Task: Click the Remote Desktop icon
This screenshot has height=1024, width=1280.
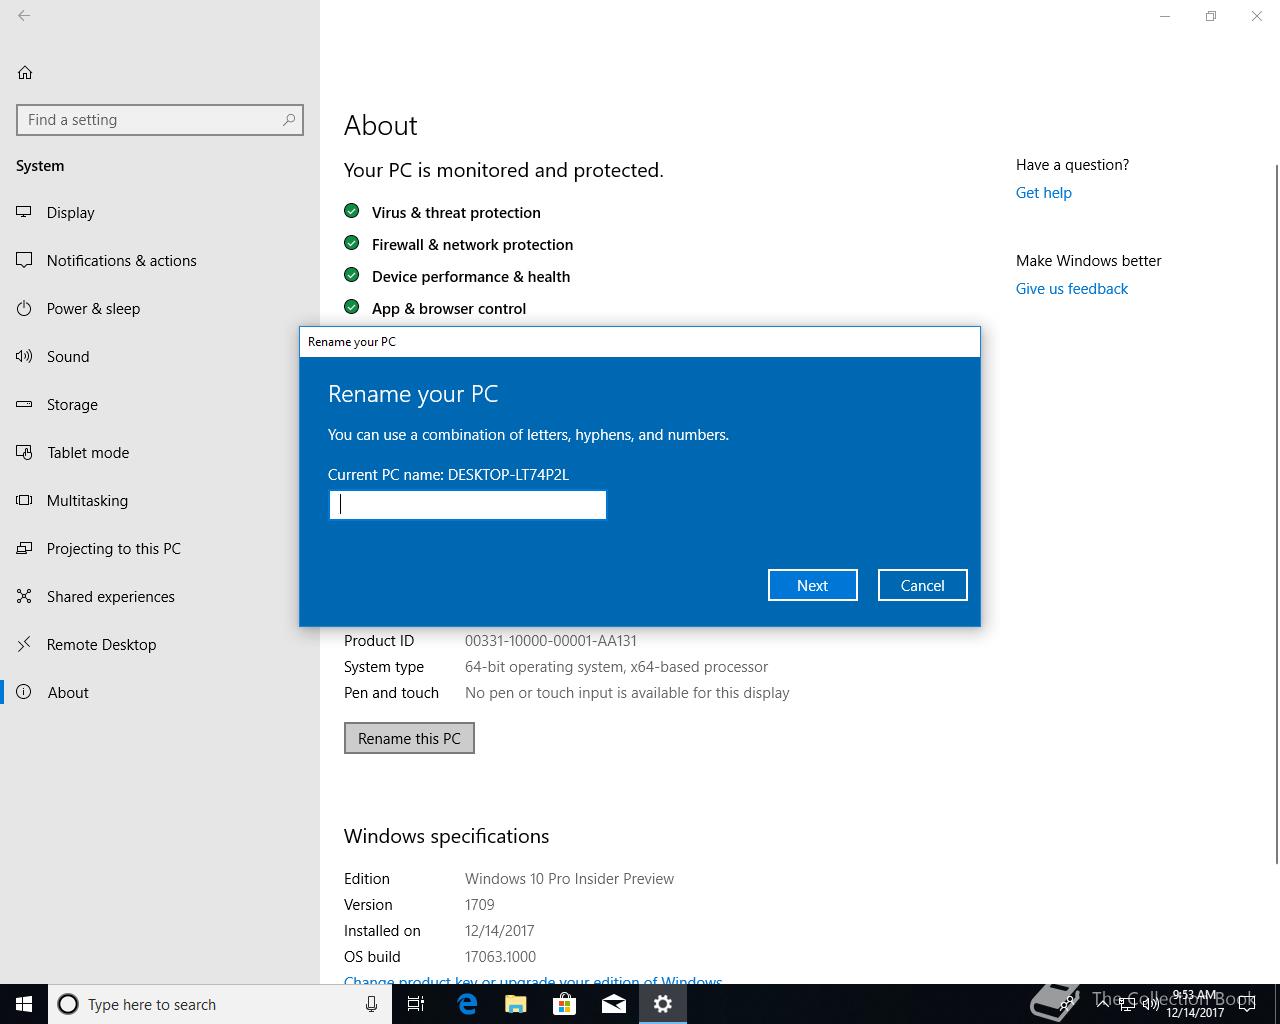Action: click(25, 644)
